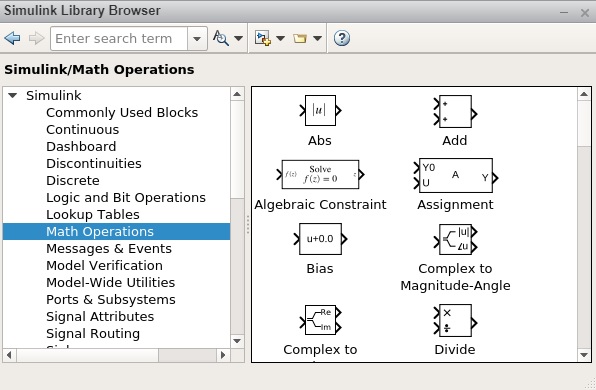This screenshot has width=596, height=390.
Task: Select the Continuous library
Action: [x=82, y=130]
